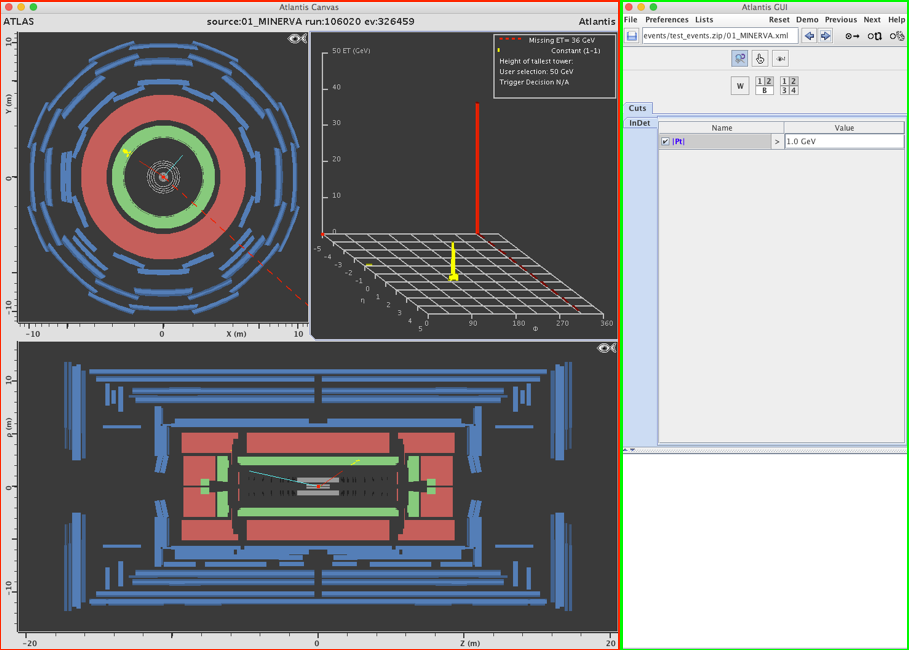The image size is (909, 650).
Task: Go to previous event with left arrow
Action: (x=809, y=36)
